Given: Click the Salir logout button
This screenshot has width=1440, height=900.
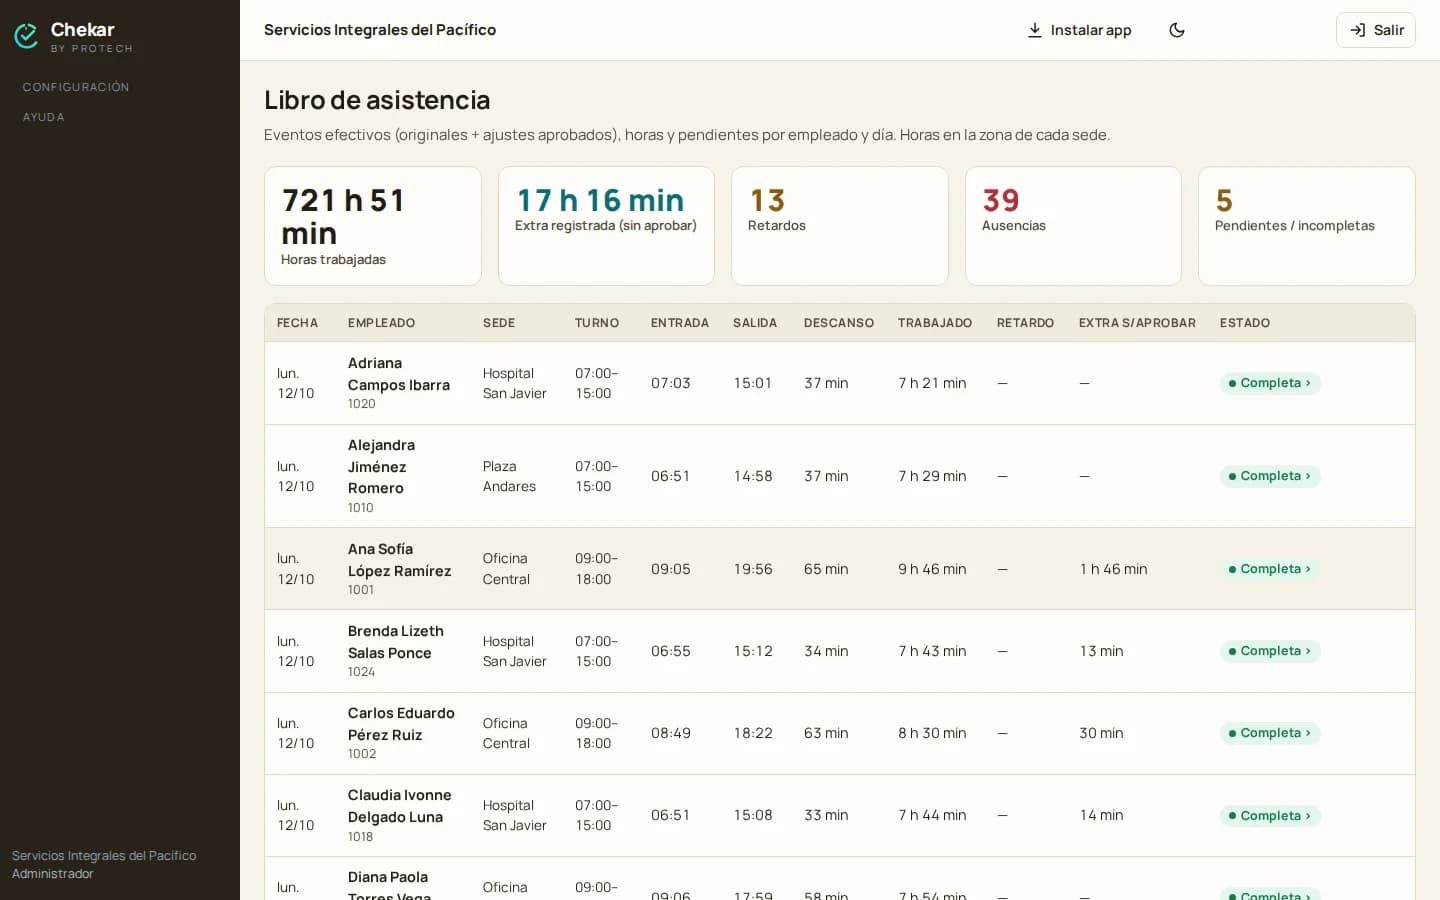Looking at the screenshot, I should [1376, 30].
